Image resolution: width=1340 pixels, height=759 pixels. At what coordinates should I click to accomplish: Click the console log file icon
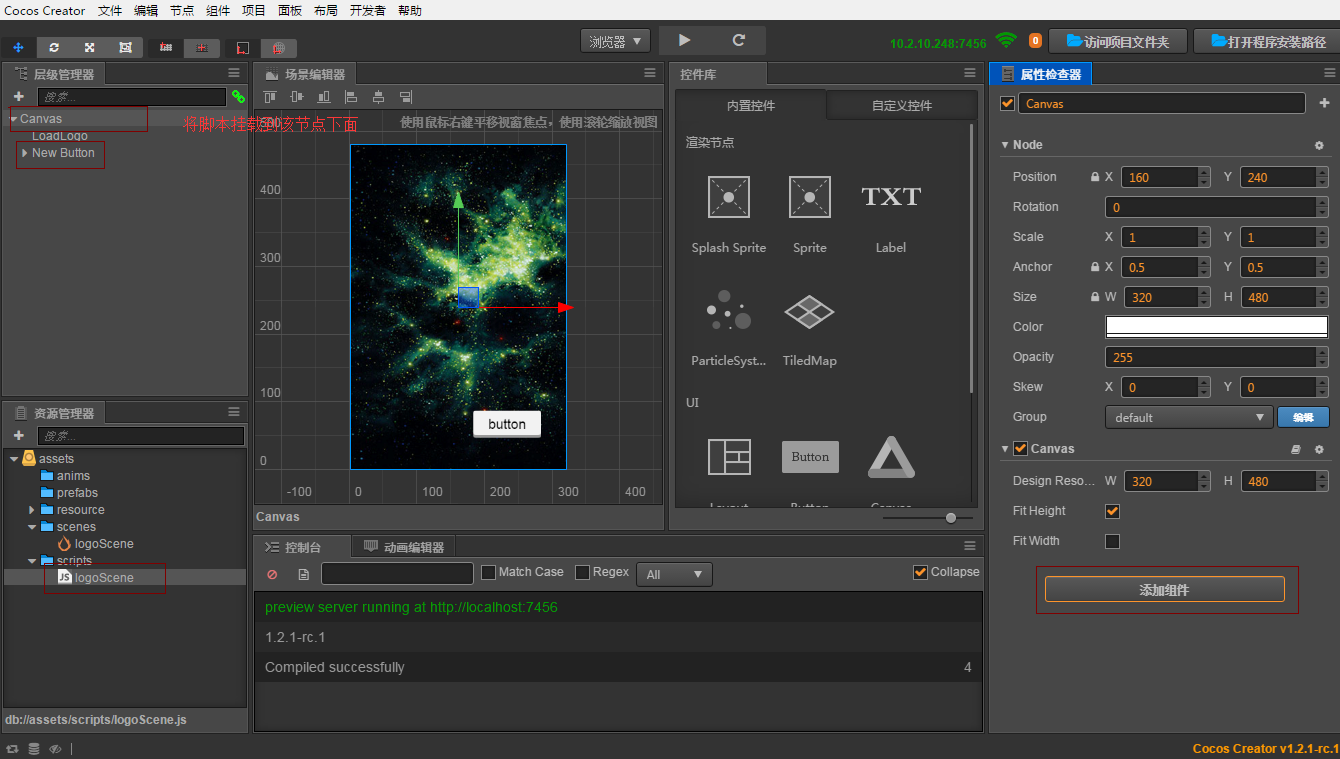click(x=304, y=574)
